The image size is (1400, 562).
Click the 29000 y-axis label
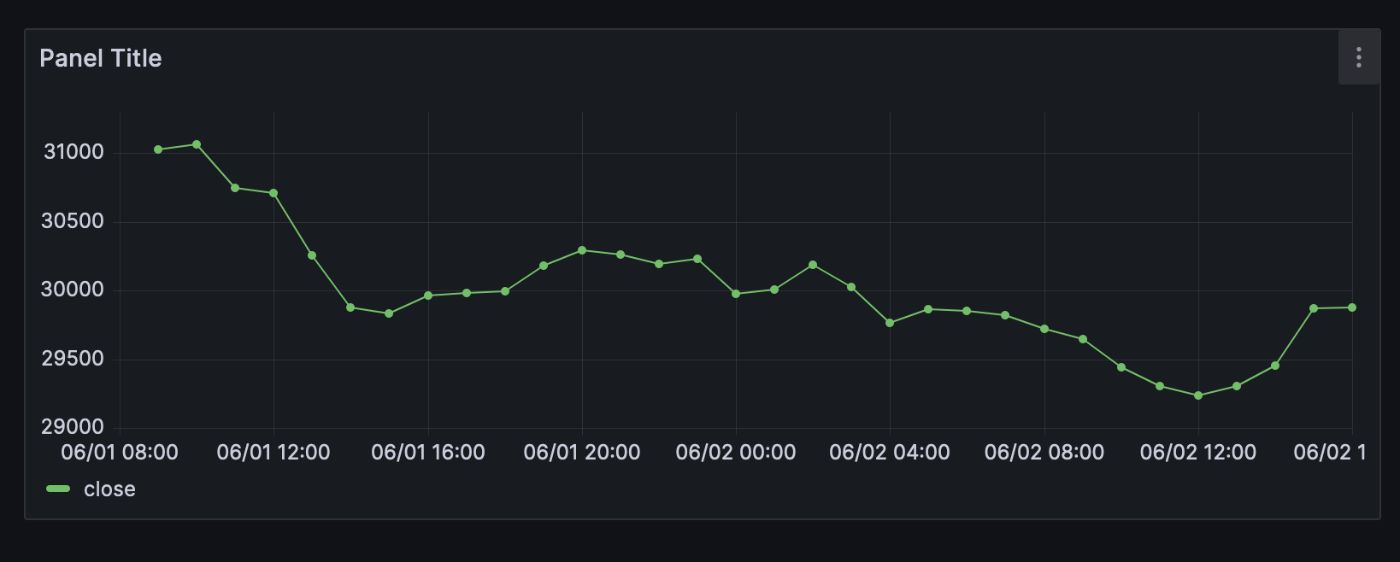73,428
